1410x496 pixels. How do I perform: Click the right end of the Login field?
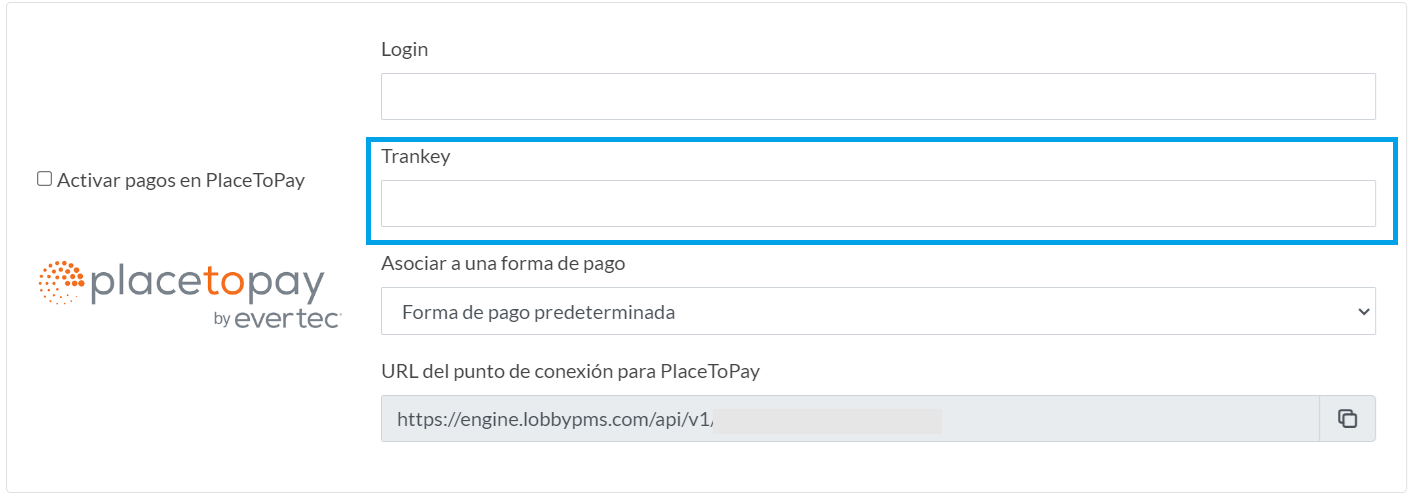pyautogui.click(x=1340, y=96)
